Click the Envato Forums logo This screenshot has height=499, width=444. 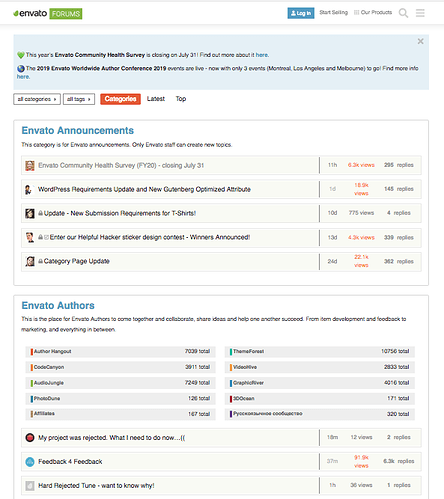coord(48,14)
